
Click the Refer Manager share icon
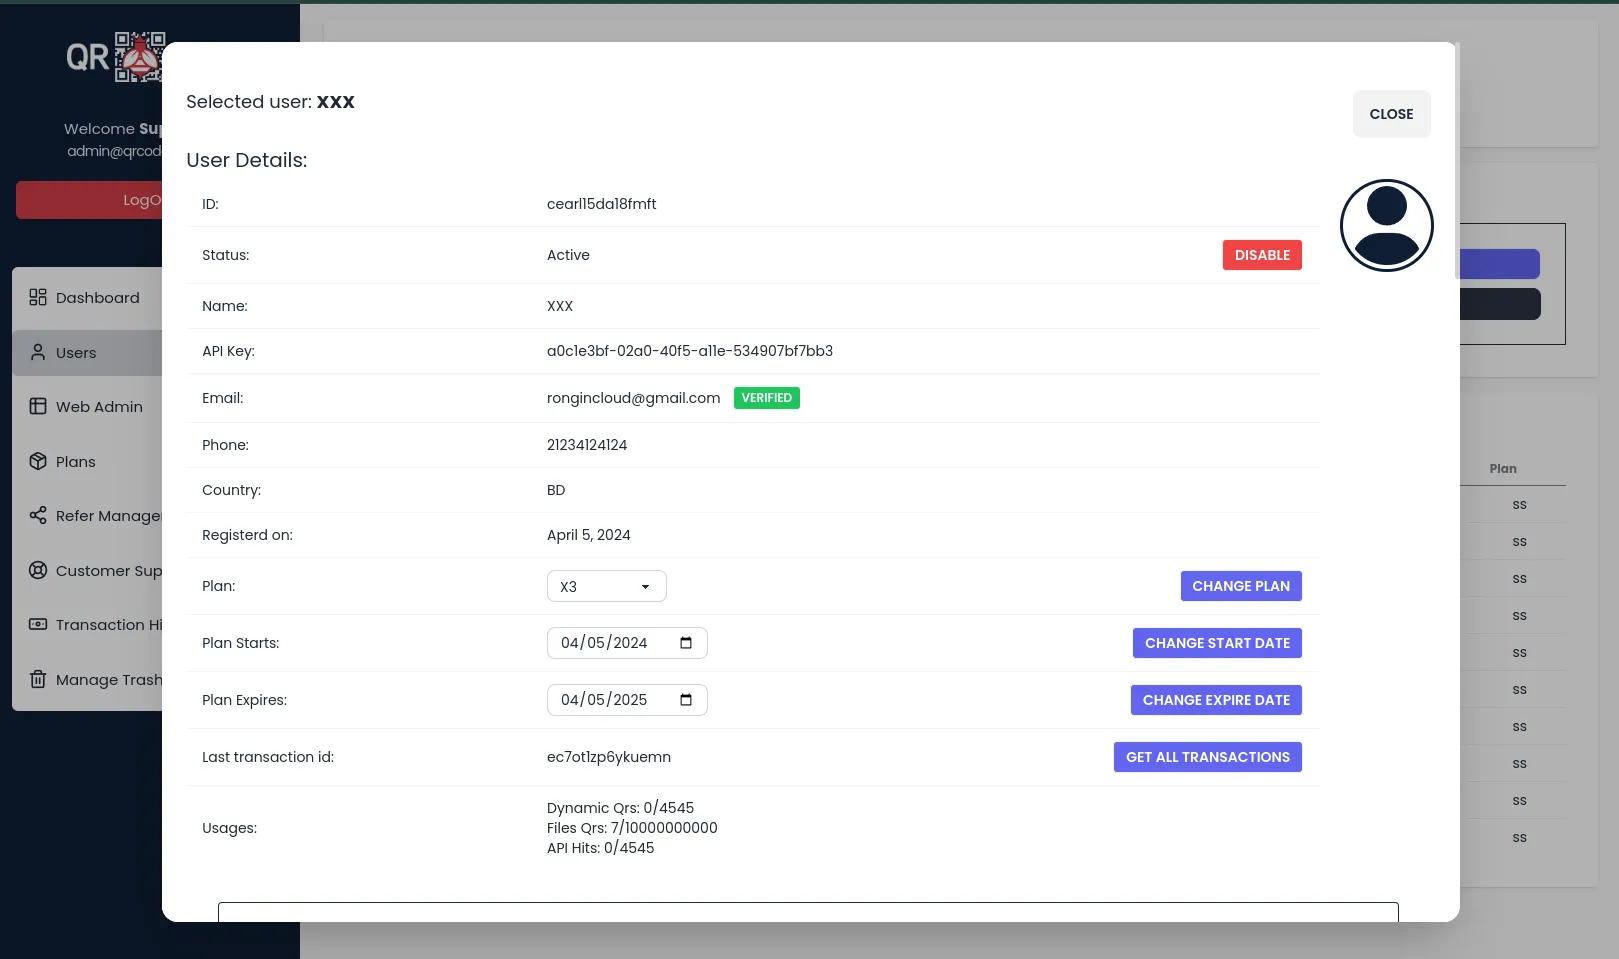pos(38,515)
